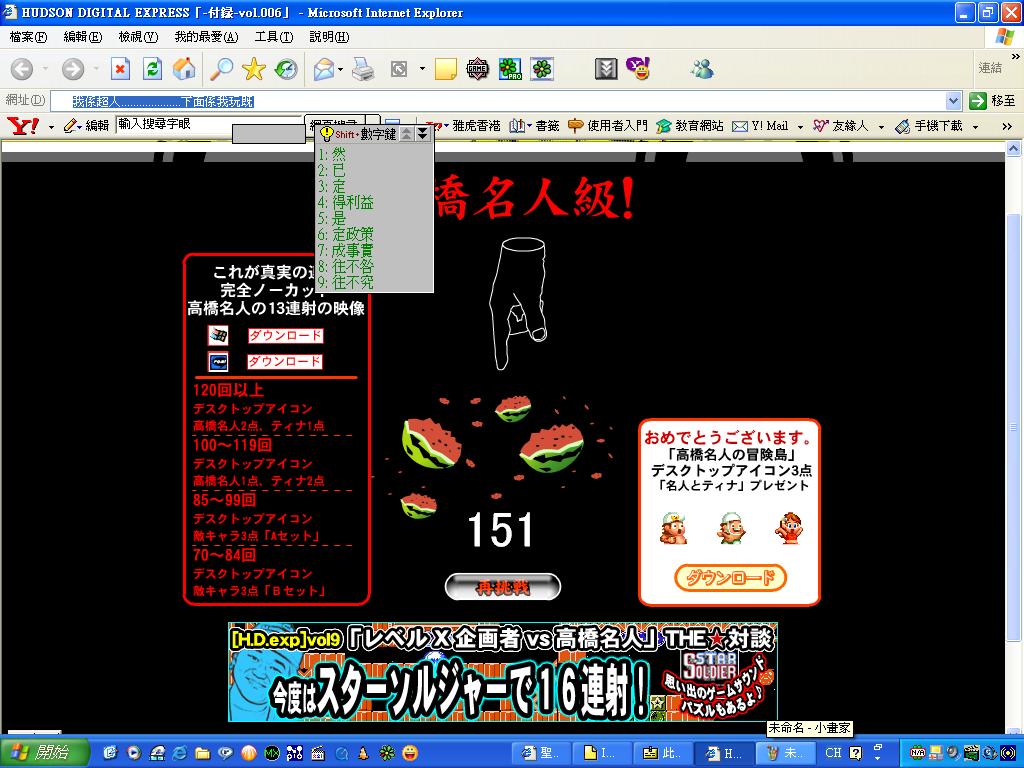Click the ICQ Pro flower icon
The height and width of the screenshot is (768, 1024).
[510, 69]
